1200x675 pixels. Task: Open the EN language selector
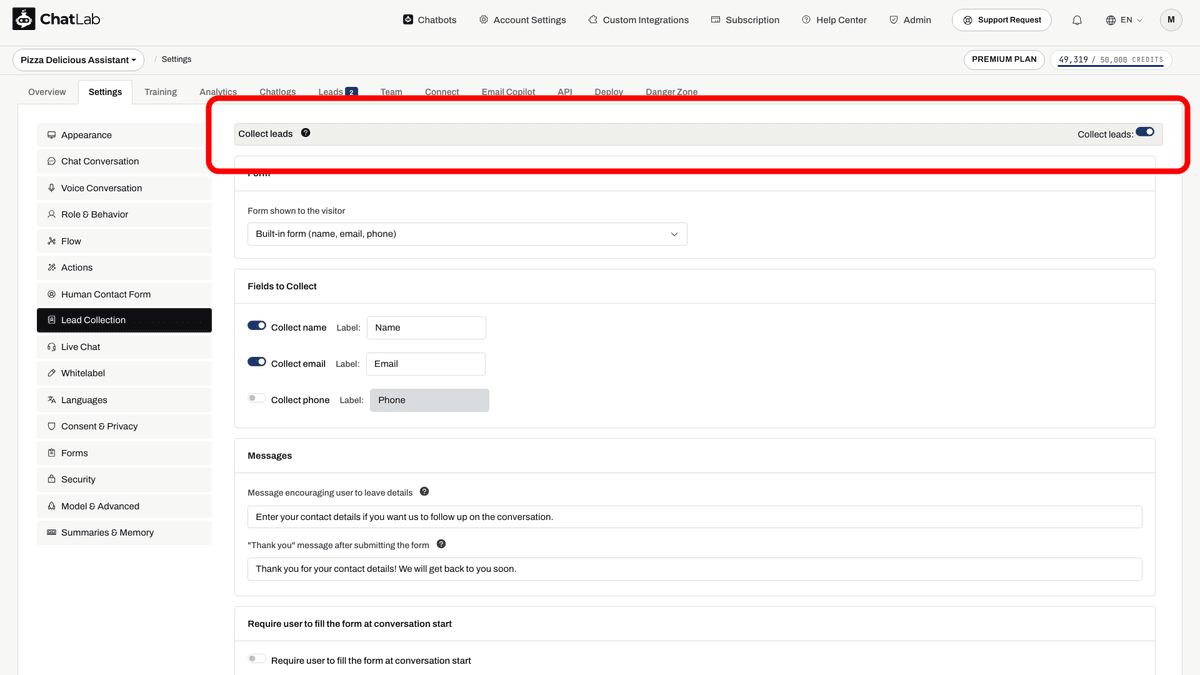[x=1124, y=20]
